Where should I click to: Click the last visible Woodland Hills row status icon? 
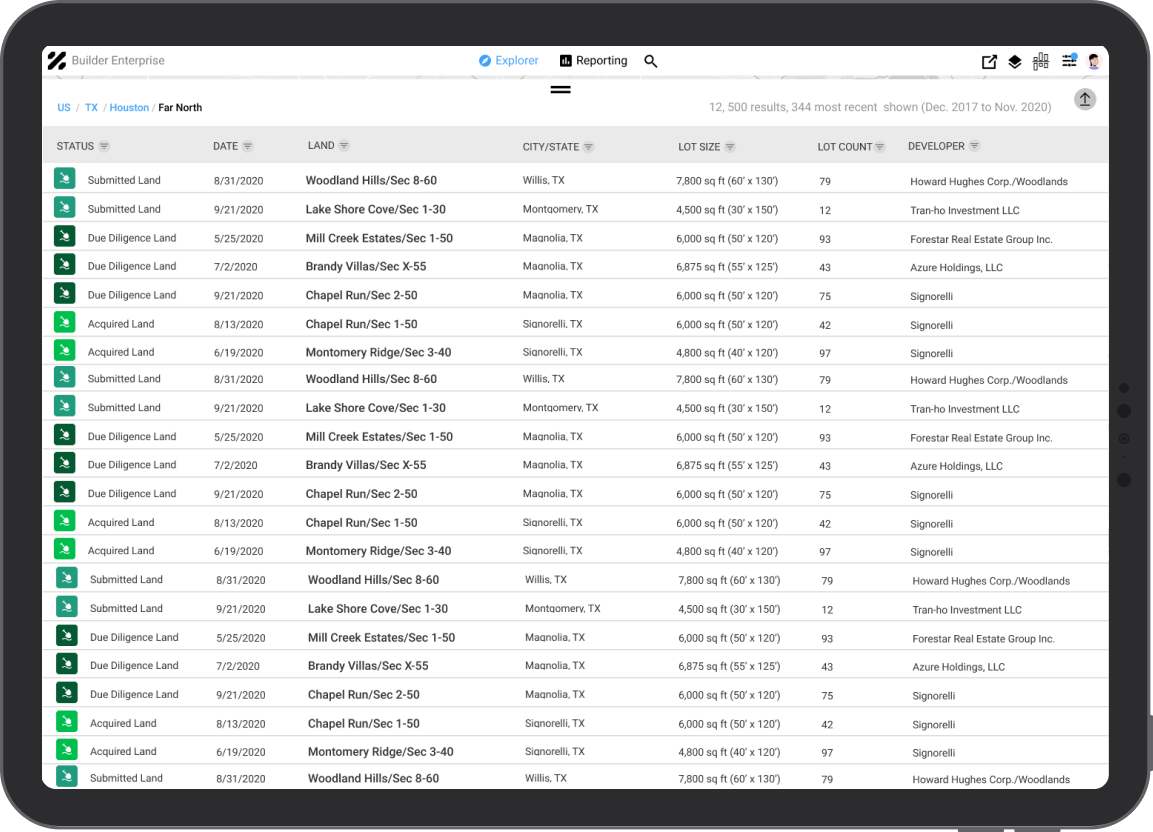(67, 776)
